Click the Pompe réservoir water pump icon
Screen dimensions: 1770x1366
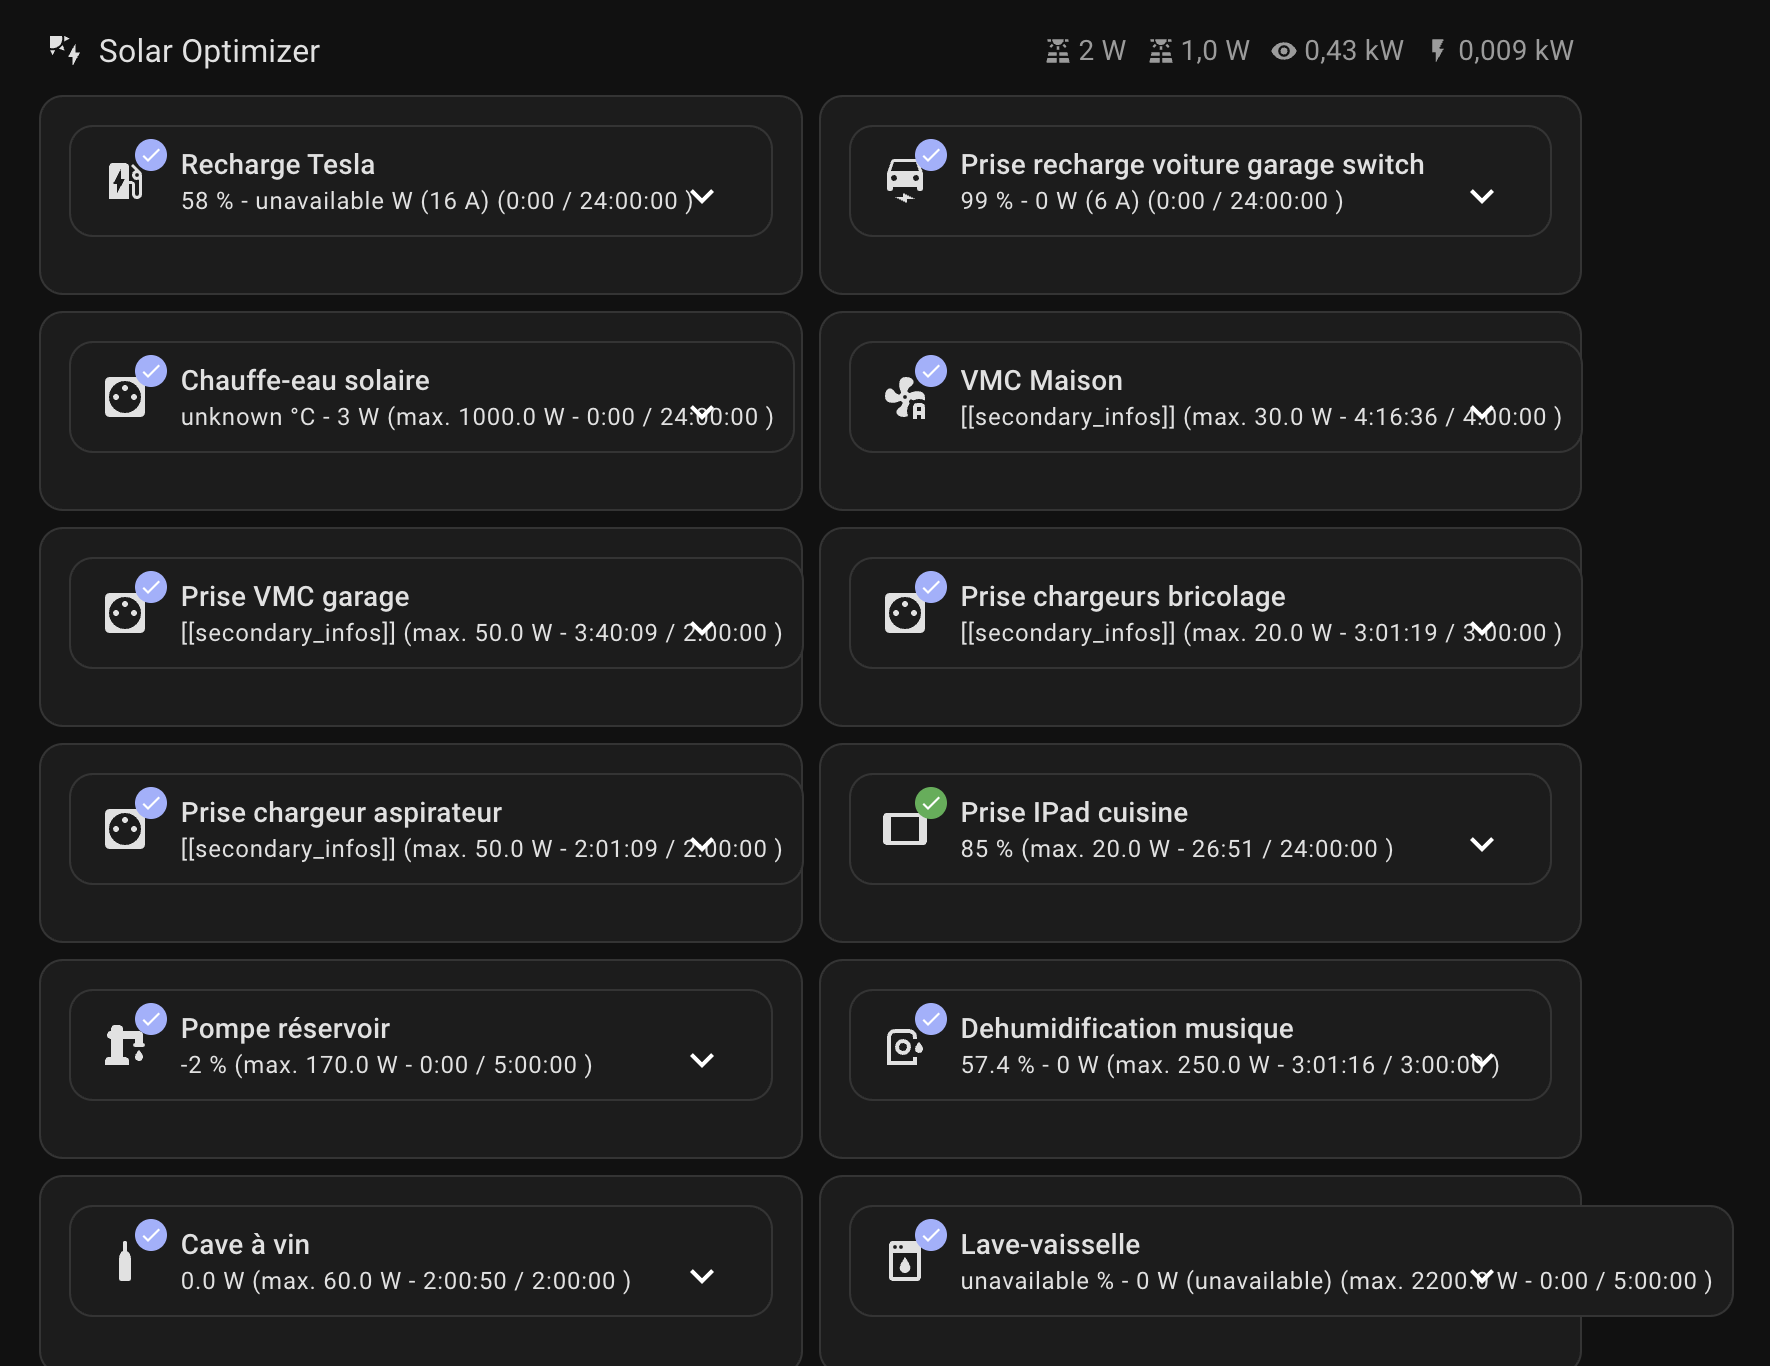pos(125,1045)
